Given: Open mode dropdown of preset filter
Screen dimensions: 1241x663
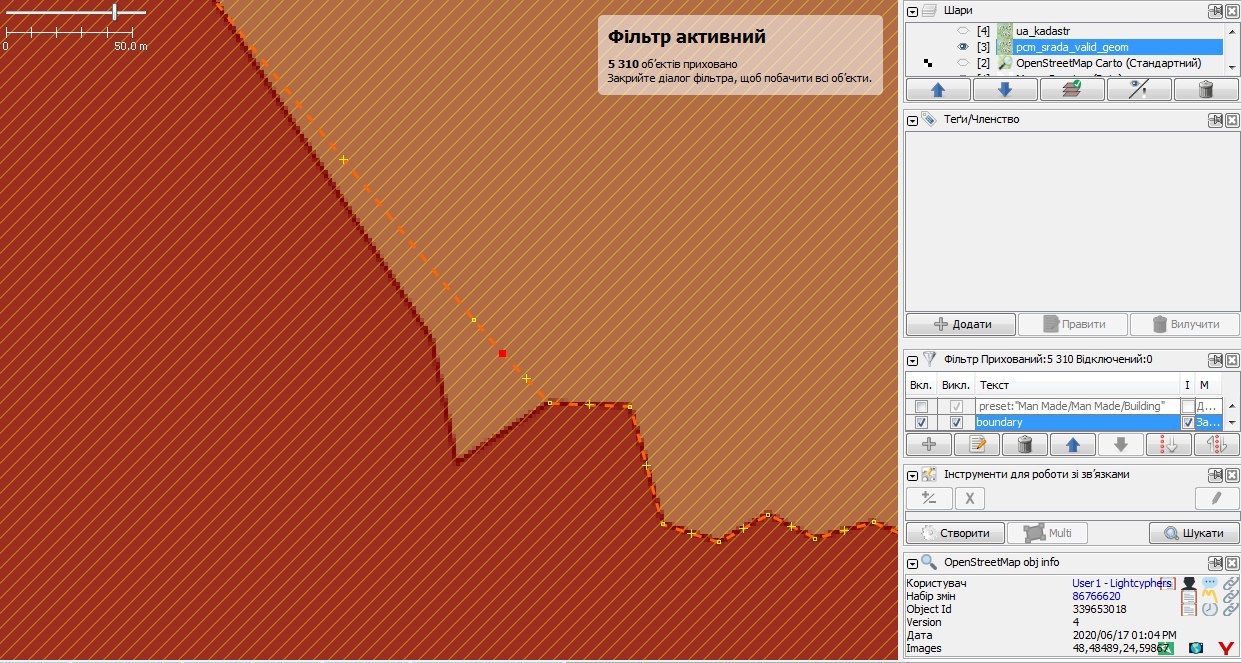Looking at the screenshot, I should (1208, 407).
